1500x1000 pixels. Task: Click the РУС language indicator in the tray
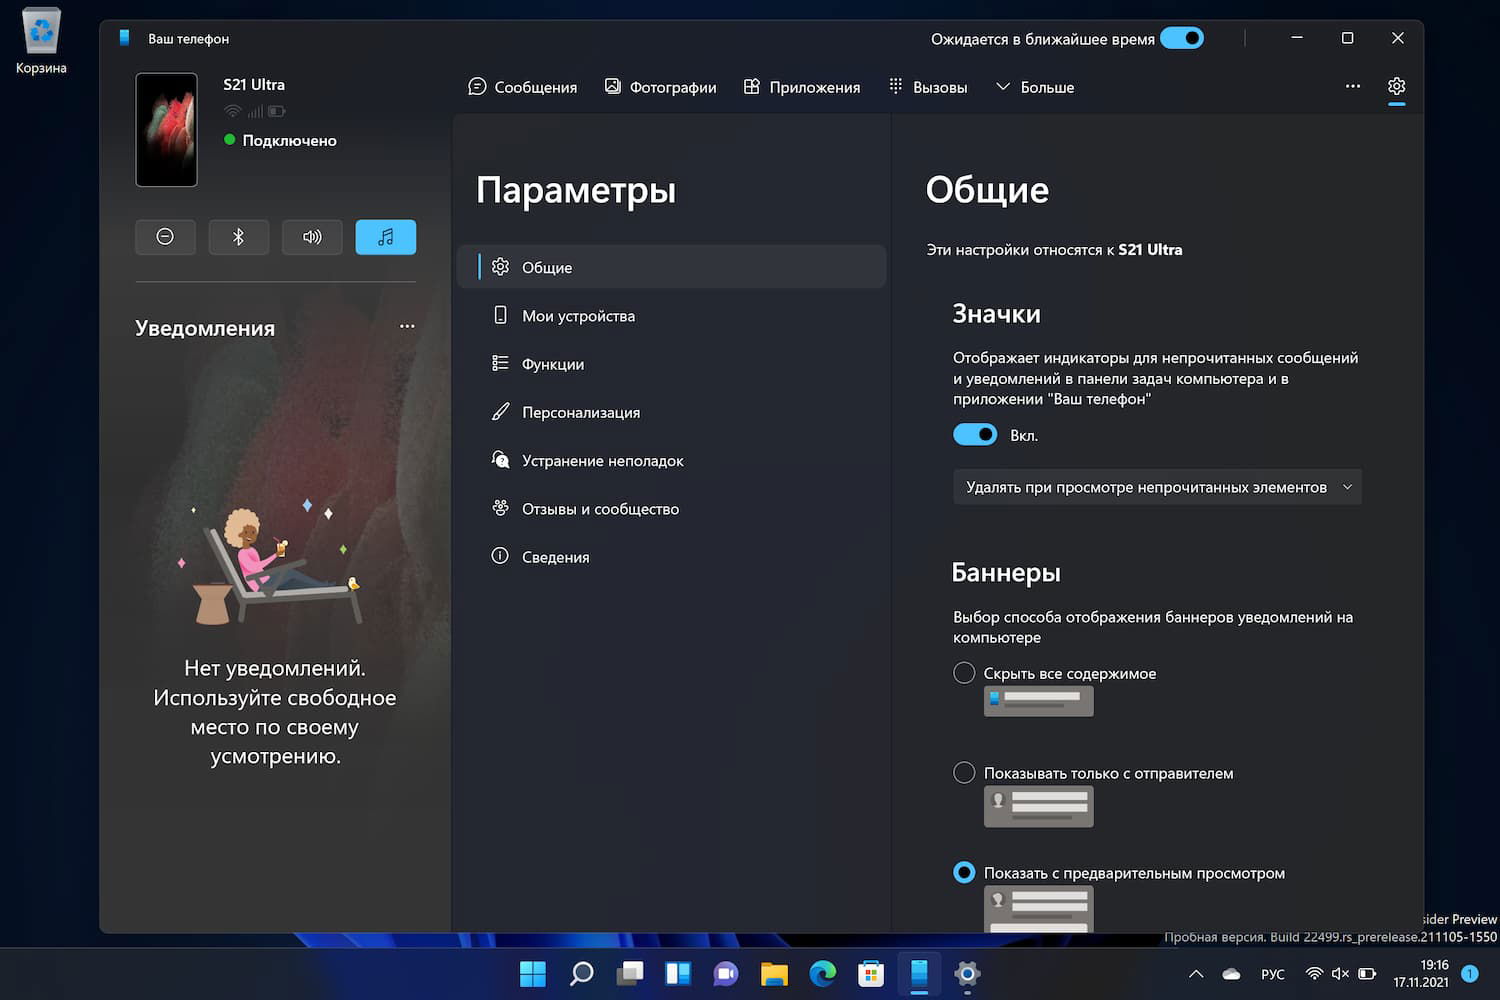[x=1273, y=974]
